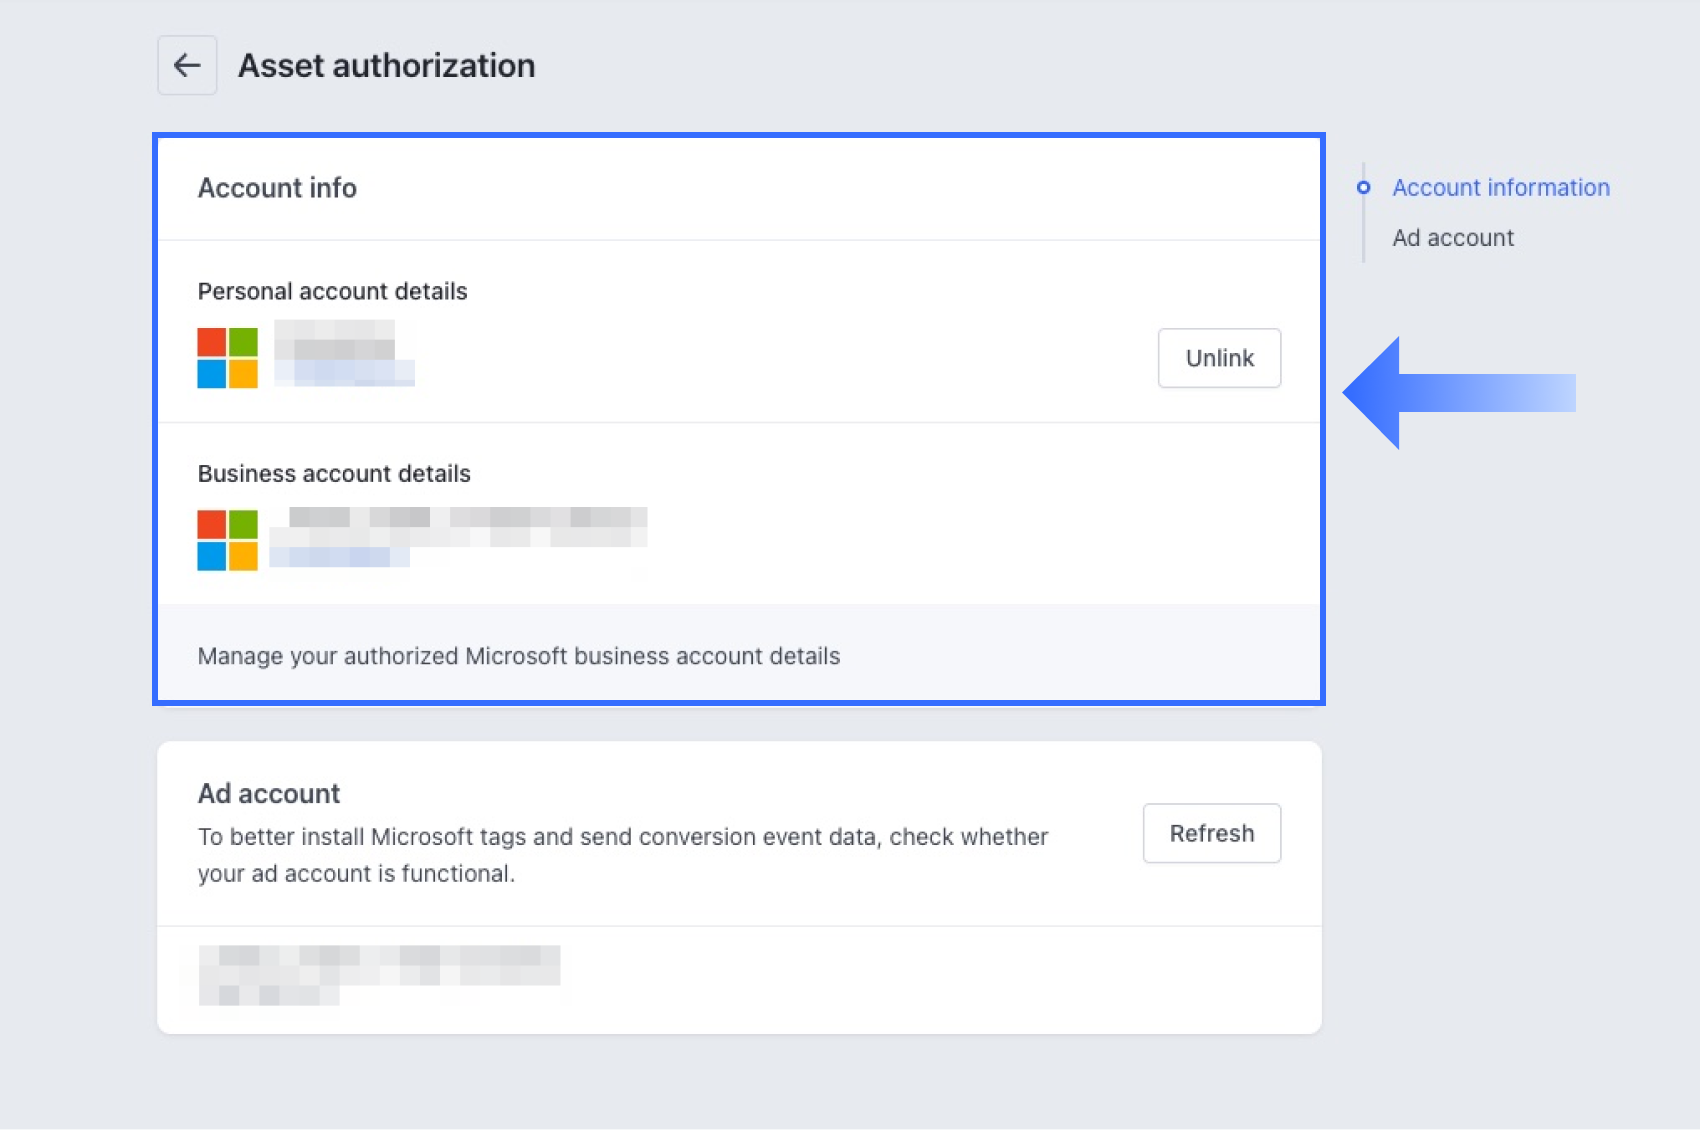1700x1130 pixels.
Task: Select the Personal account details label
Action: pos(332,291)
